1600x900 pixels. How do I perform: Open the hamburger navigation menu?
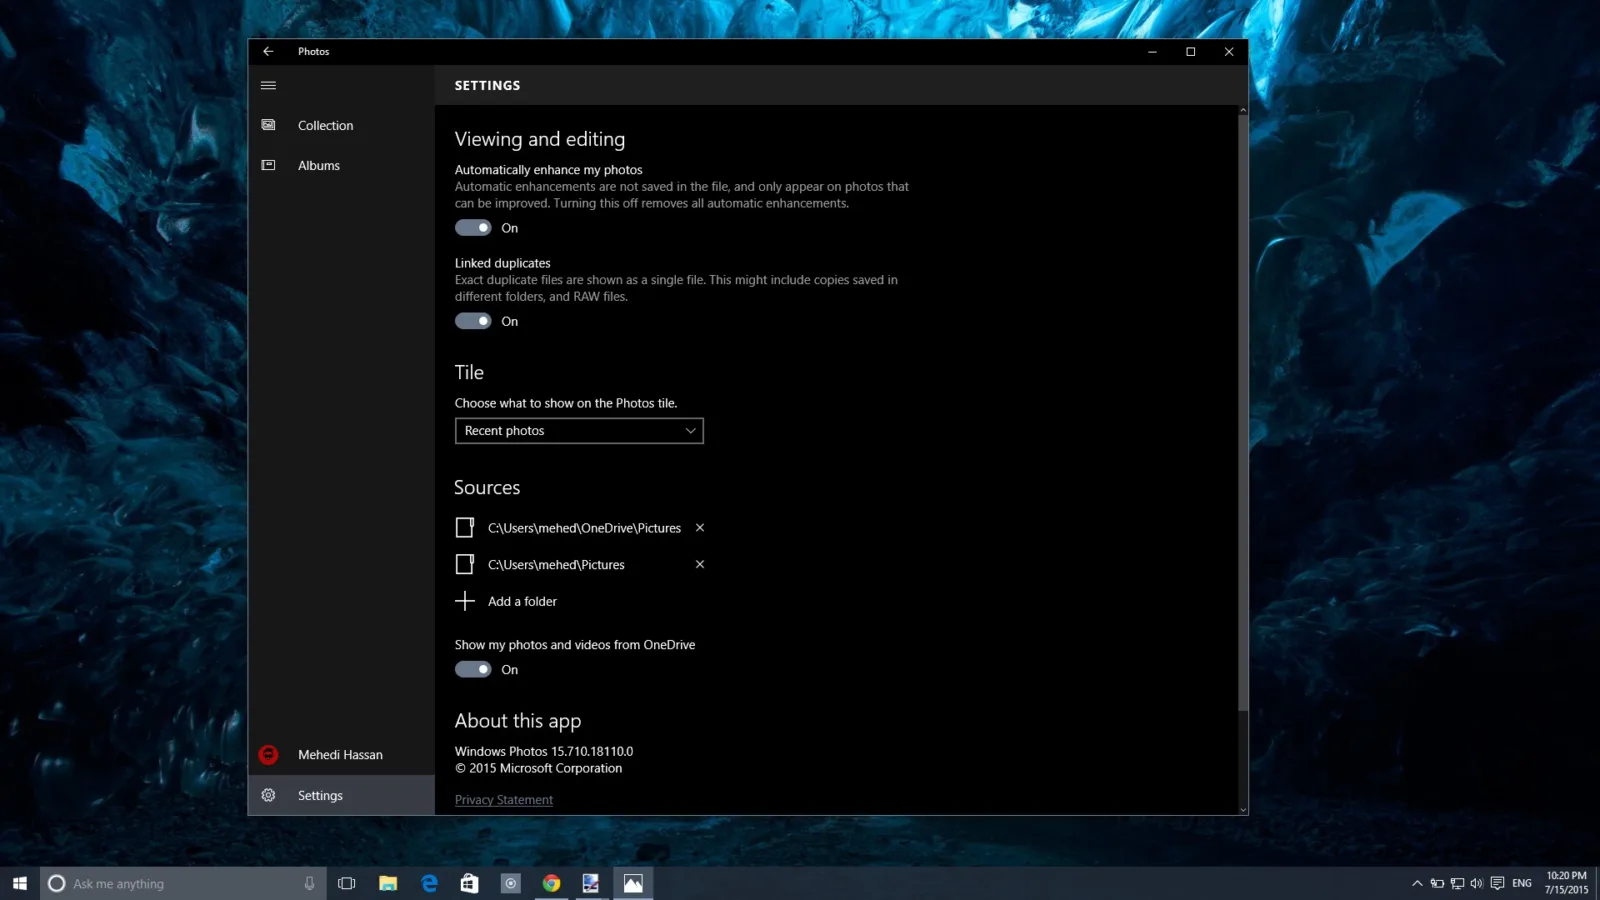click(268, 86)
